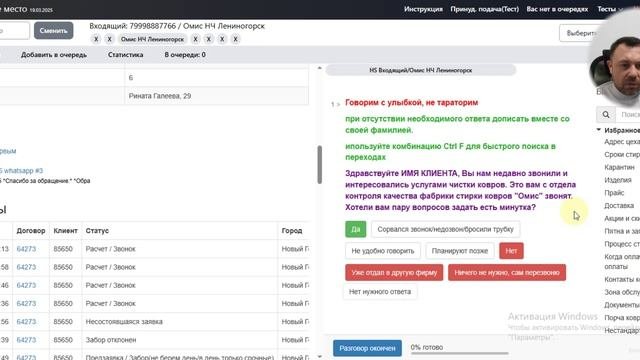This screenshot has height=360, width=640.
Task: Click Нет нужного ответа option
Action: pyautogui.click(x=380, y=292)
